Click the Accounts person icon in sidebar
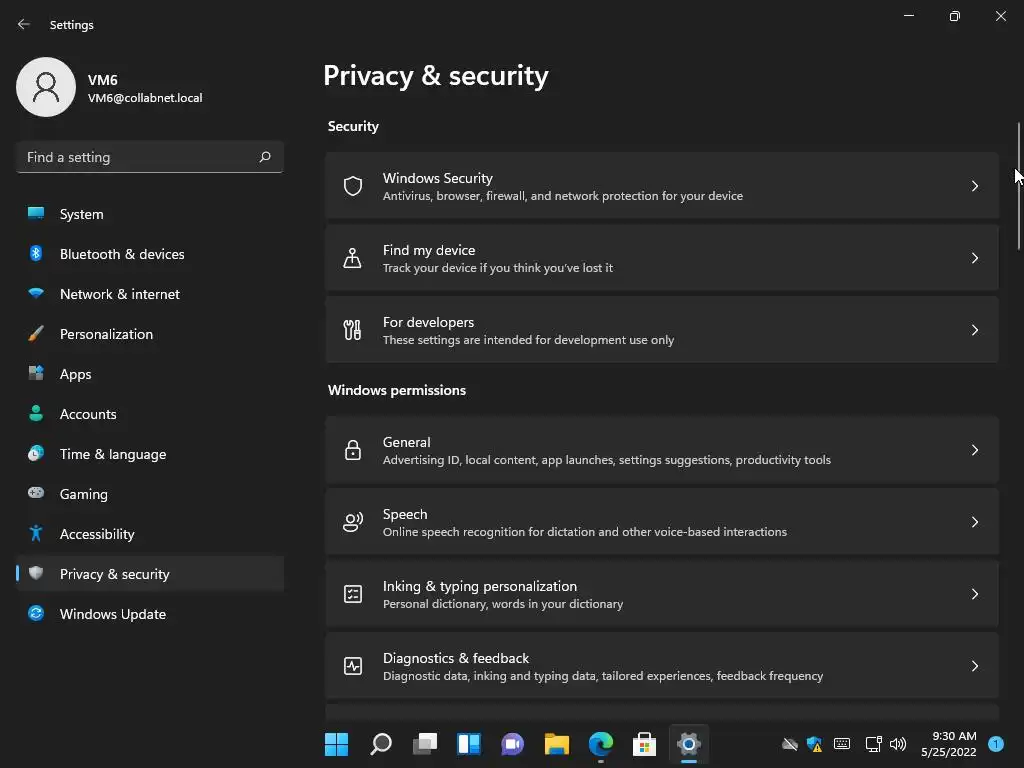 tap(36, 413)
